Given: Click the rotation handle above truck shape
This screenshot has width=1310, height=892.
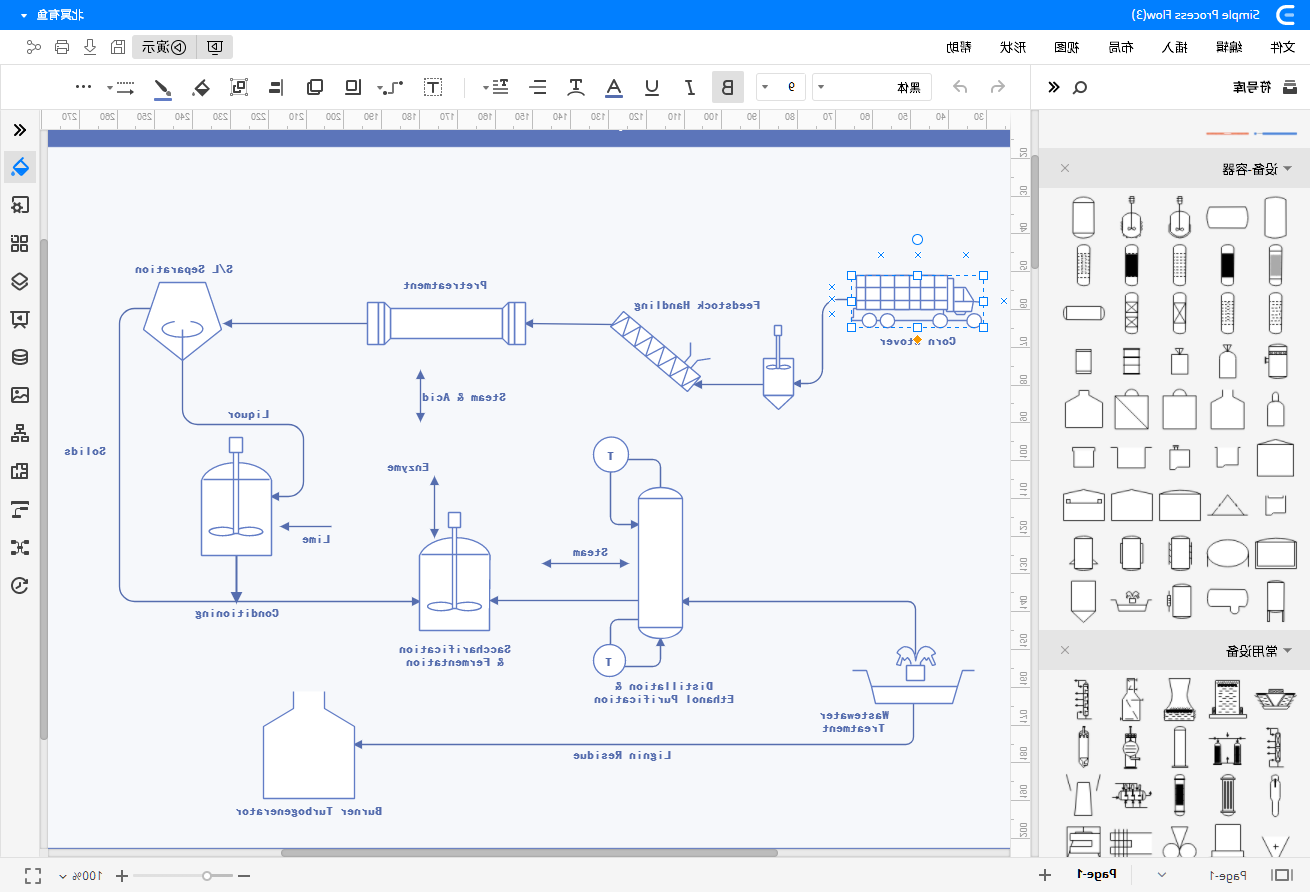Looking at the screenshot, I should [917, 240].
